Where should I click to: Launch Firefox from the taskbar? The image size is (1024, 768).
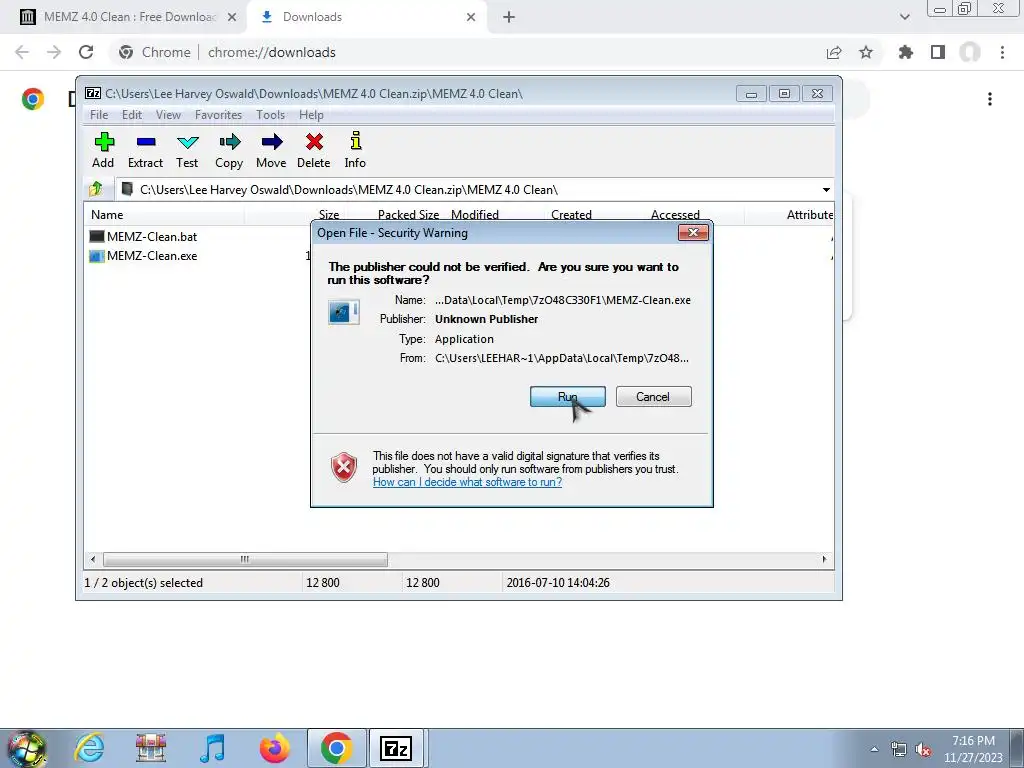pyautogui.click(x=274, y=748)
